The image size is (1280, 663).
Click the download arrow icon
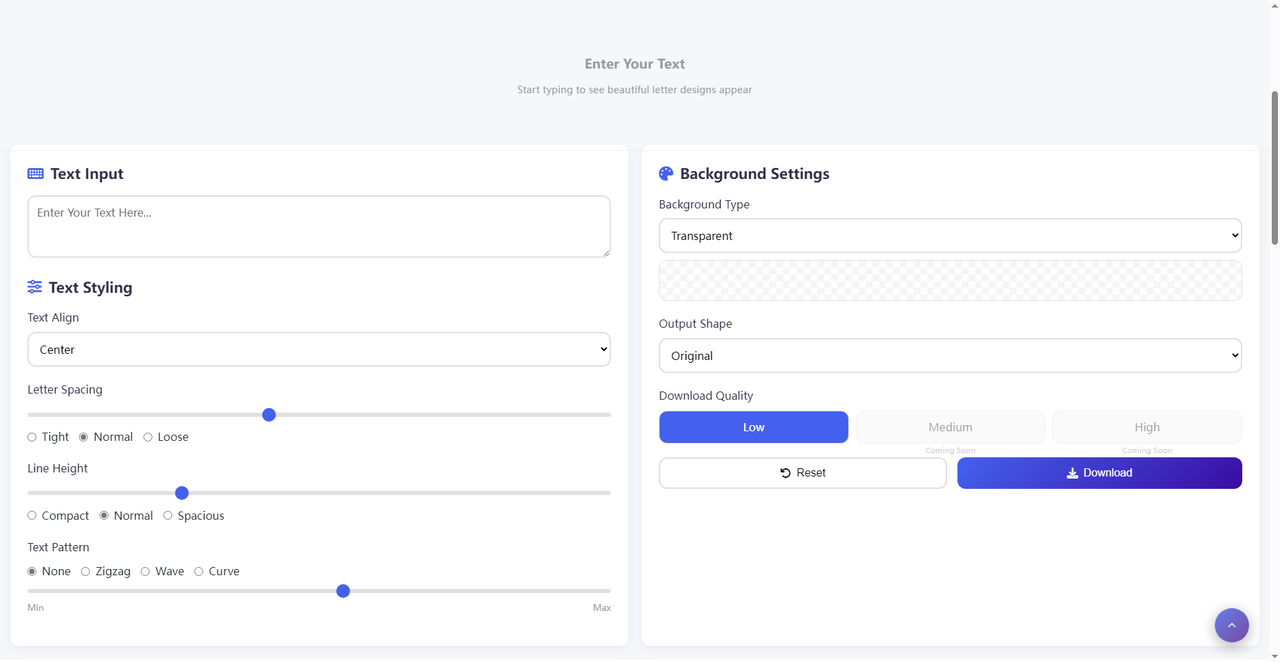tap(1072, 473)
